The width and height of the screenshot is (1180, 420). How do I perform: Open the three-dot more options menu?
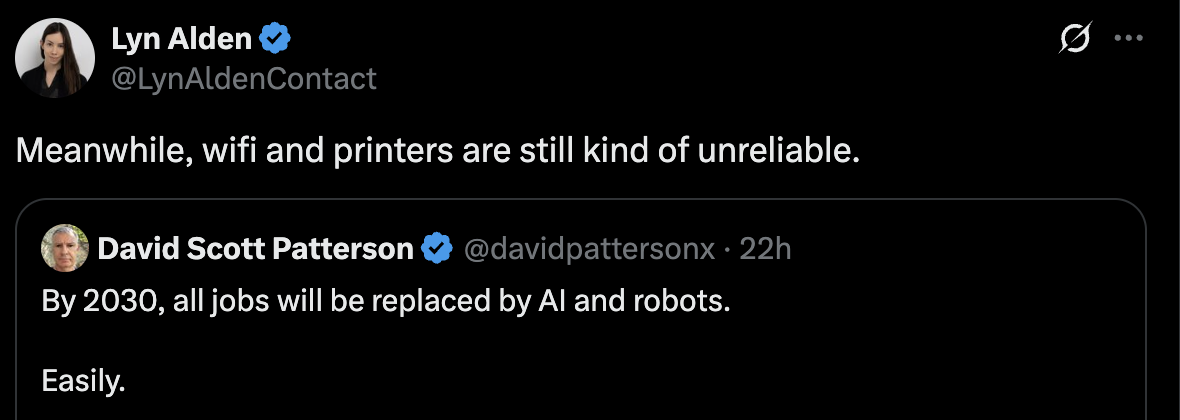(1128, 39)
